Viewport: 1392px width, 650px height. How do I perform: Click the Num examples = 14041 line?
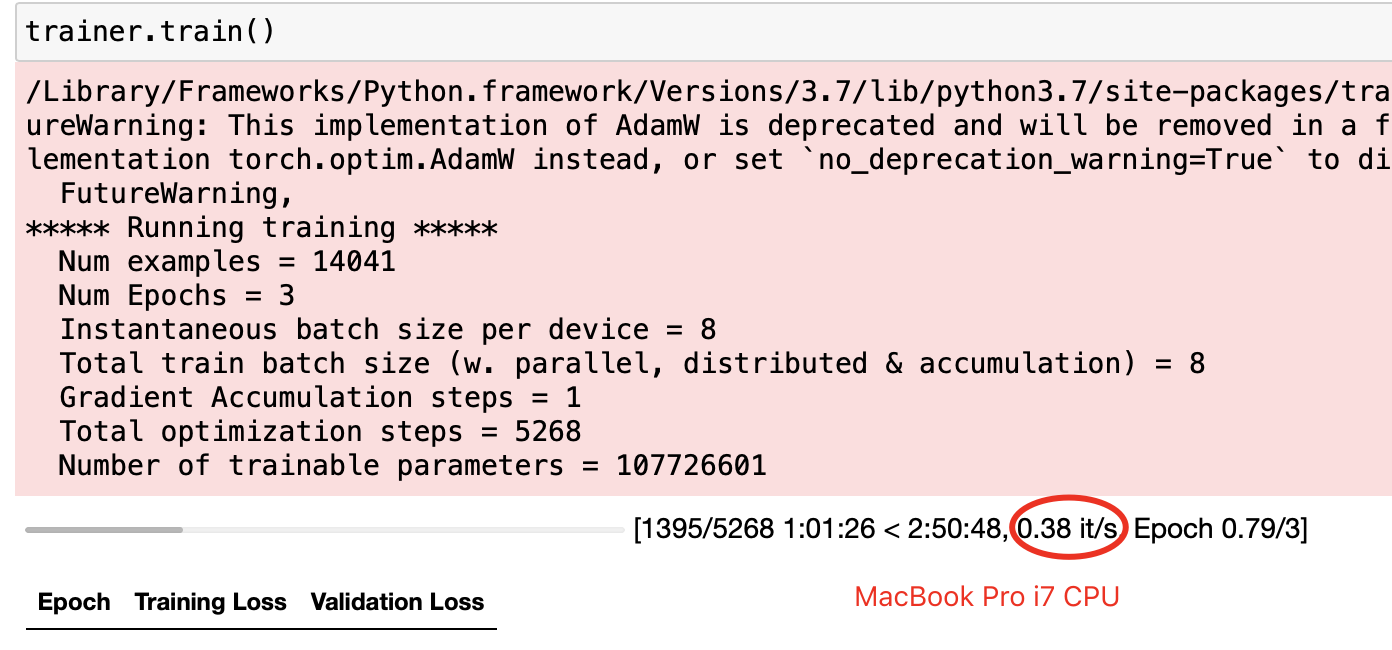click(x=227, y=262)
